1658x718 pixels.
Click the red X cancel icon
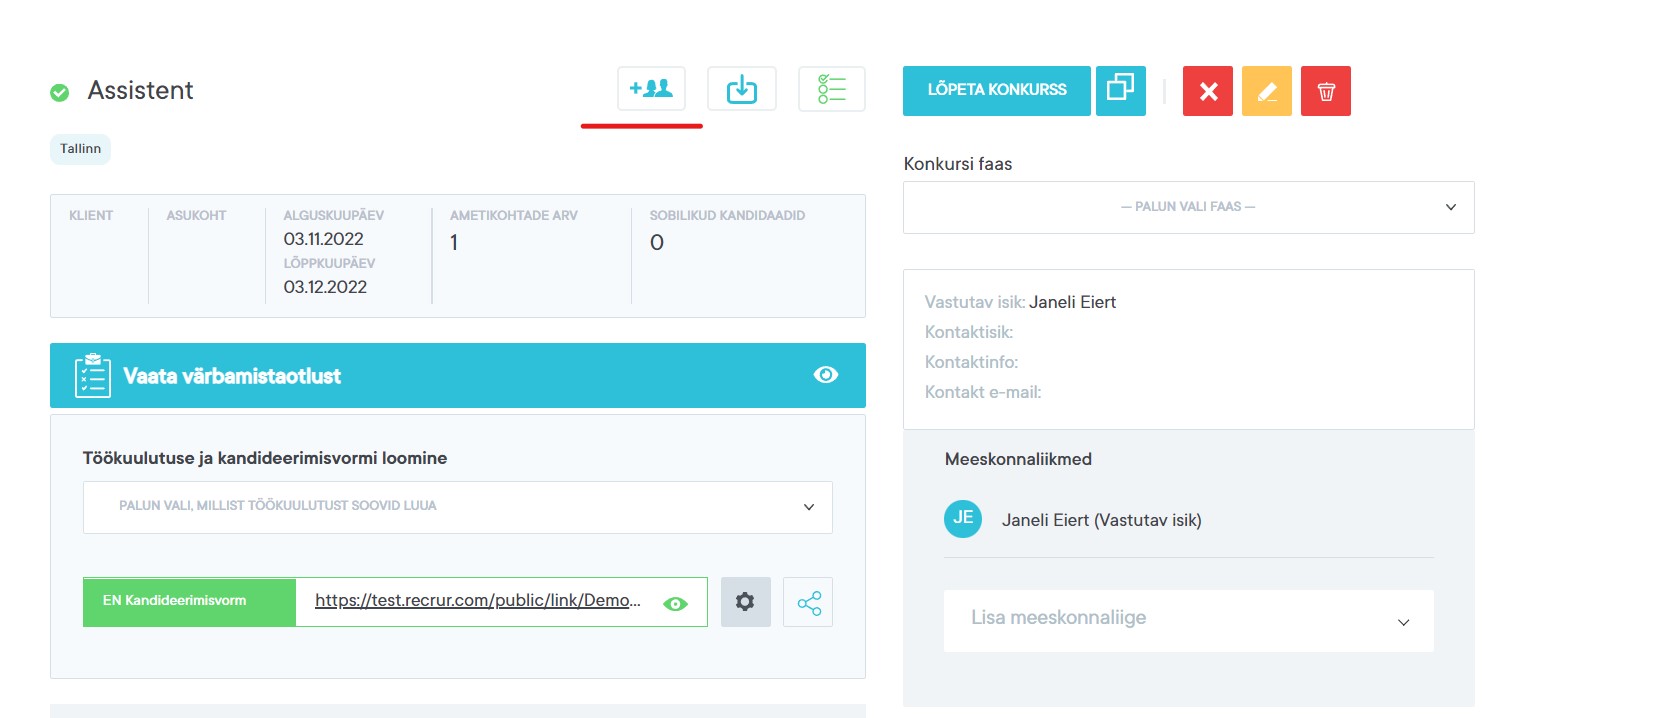point(1207,91)
